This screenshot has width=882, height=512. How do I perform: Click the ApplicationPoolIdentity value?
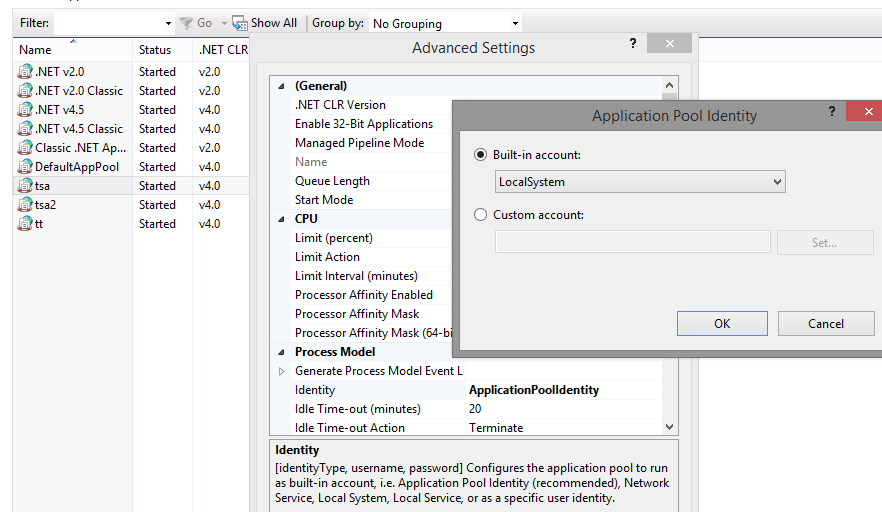(x=534, y=390)
